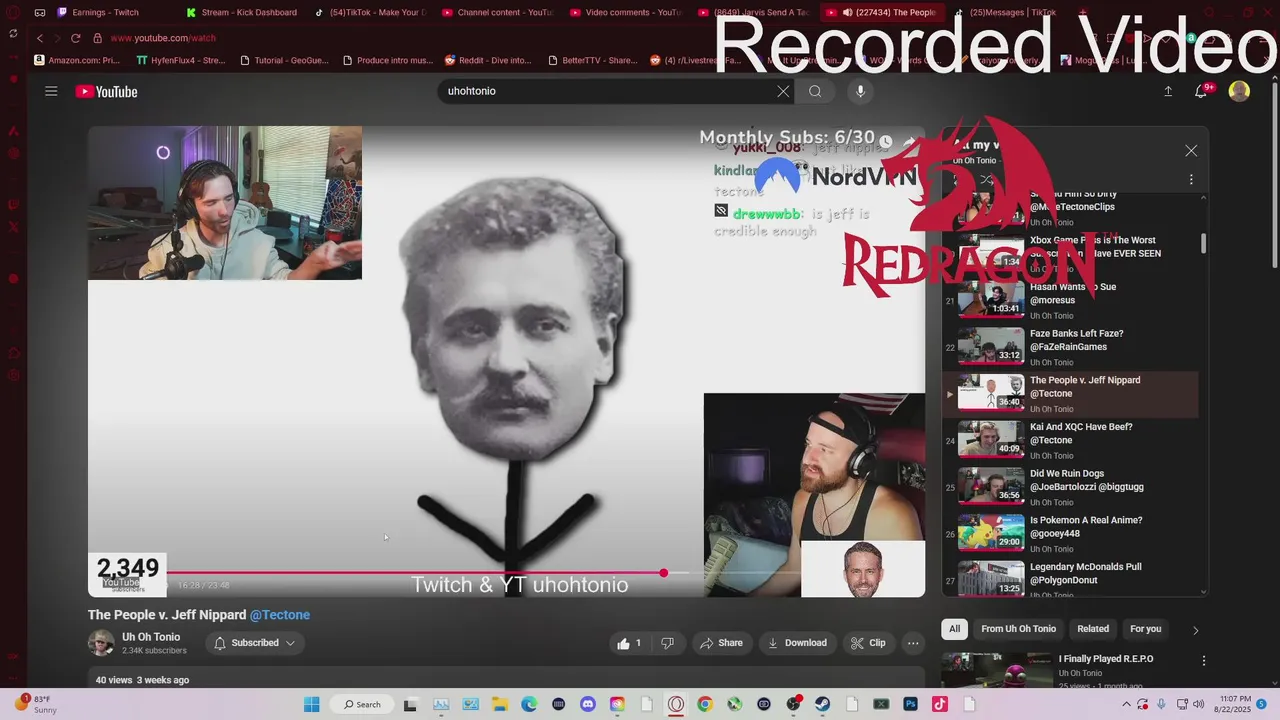Open playlist options three-dot menu

1191,180
